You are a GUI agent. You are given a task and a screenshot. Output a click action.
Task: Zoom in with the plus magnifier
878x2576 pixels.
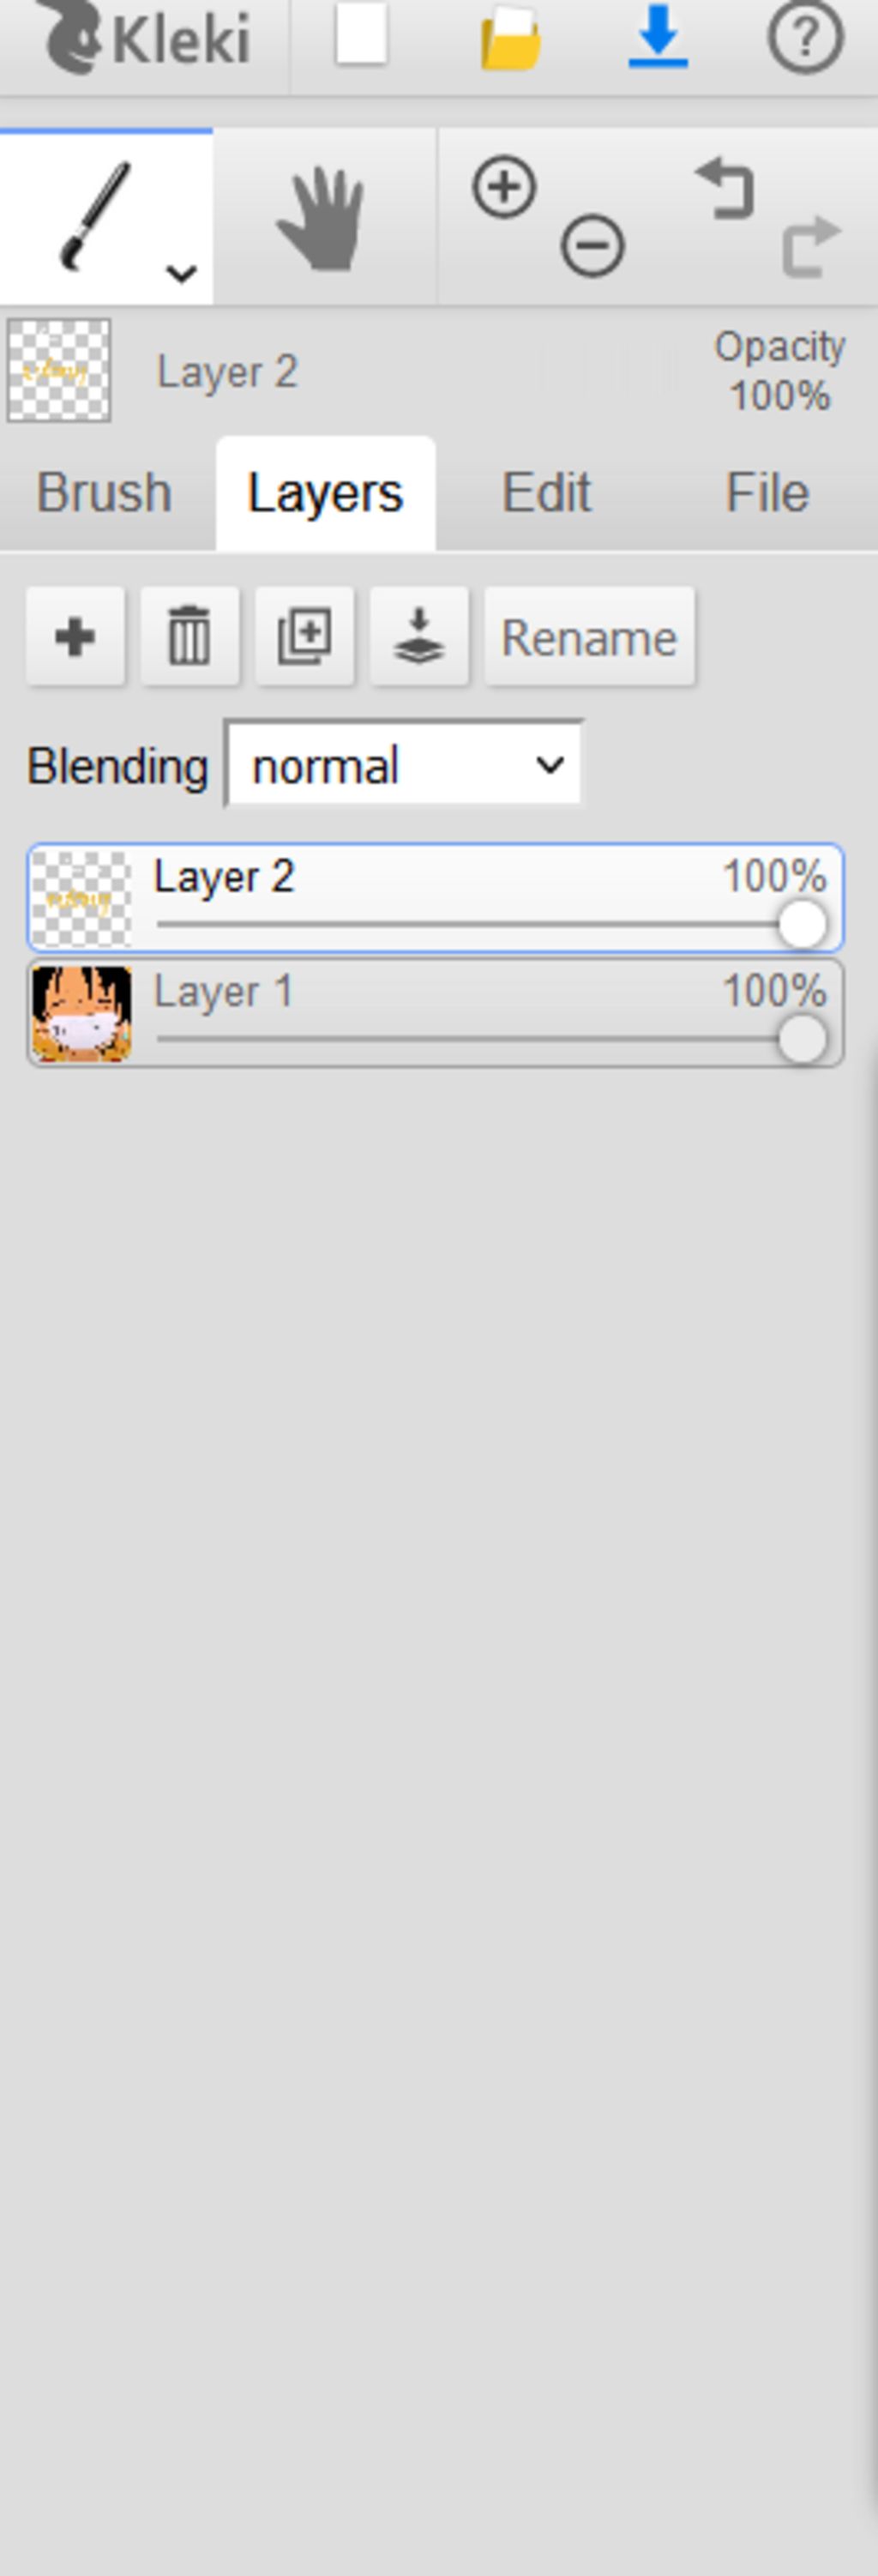point(503,187)
